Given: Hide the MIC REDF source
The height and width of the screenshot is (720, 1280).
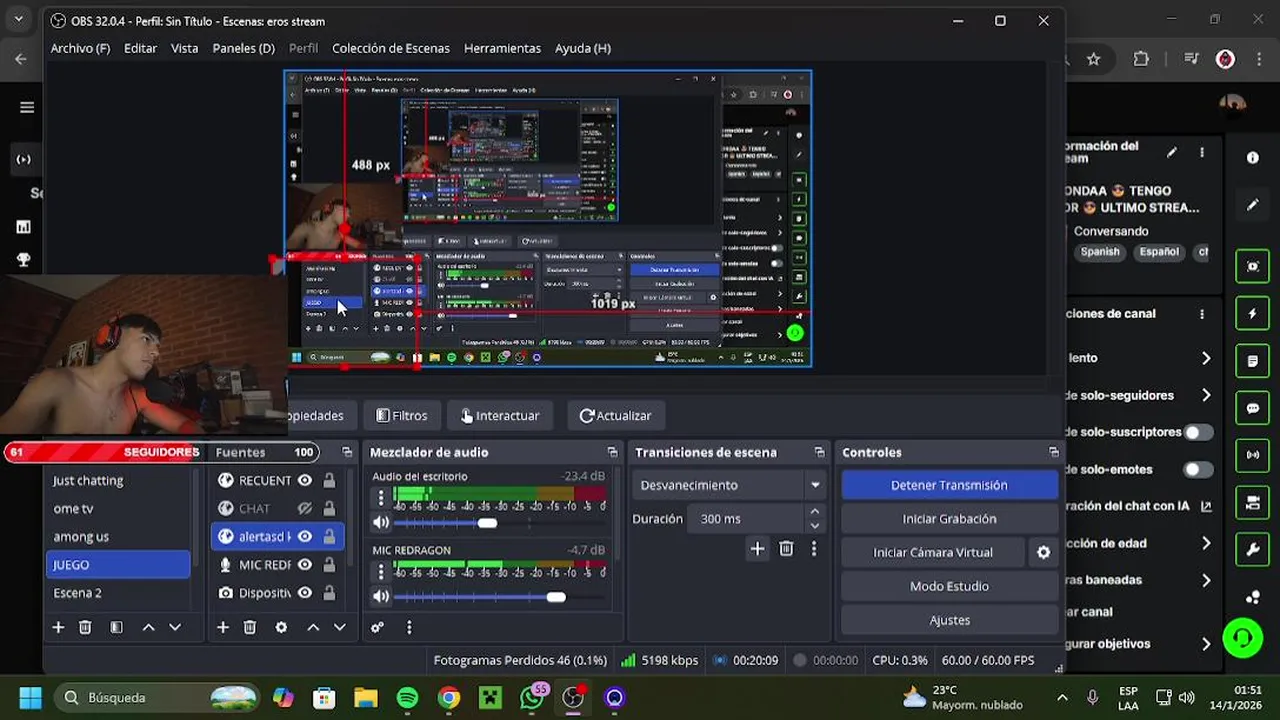Looking at the screenshot, I should click(305, 564).
